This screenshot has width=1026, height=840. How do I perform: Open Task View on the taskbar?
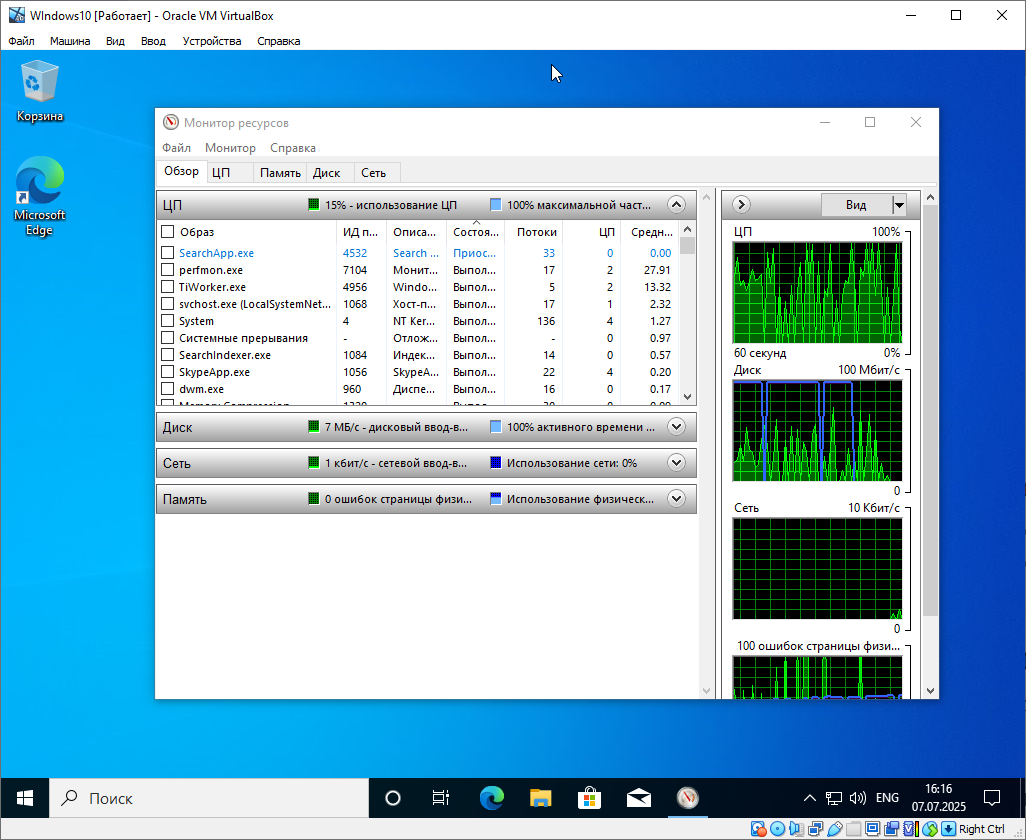[x=441, y=798]
